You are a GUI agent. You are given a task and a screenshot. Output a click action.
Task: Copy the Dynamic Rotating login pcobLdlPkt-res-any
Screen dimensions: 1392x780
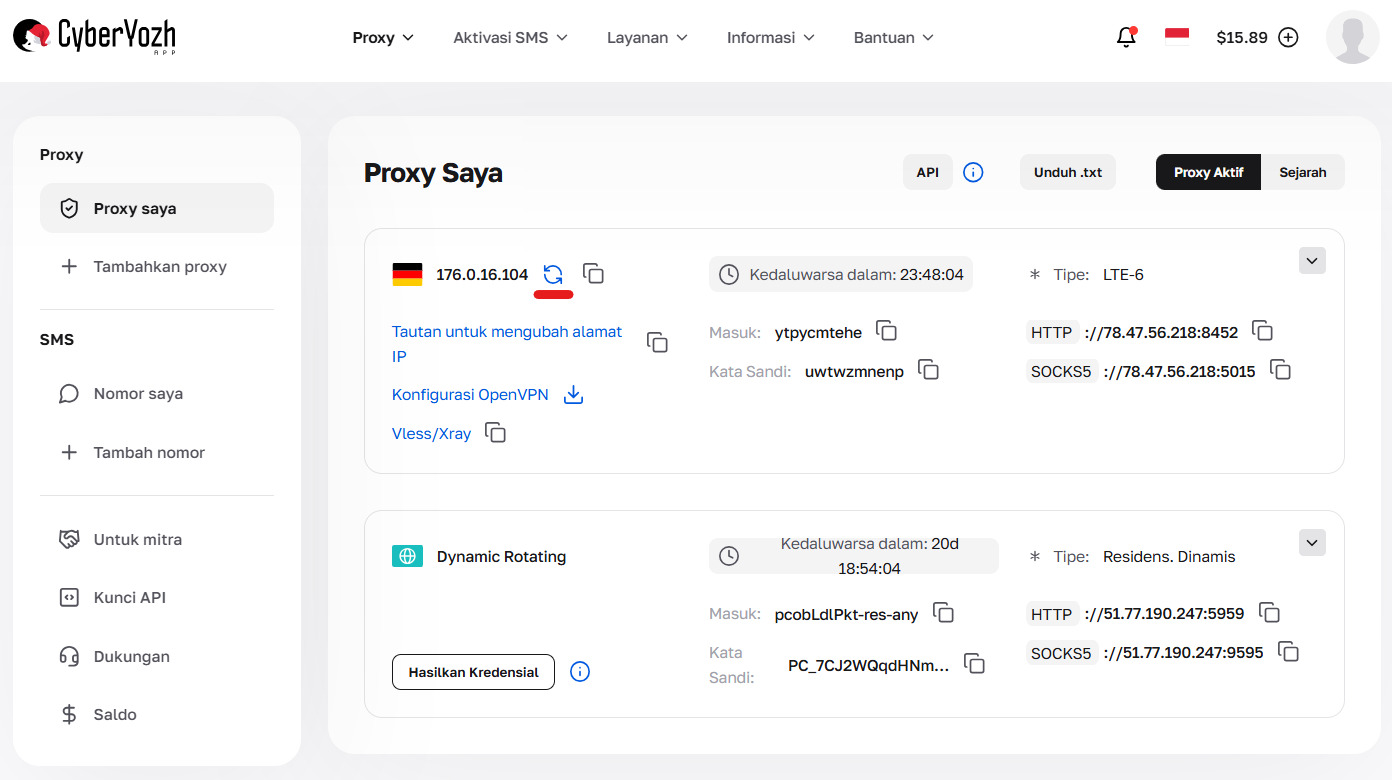click(943, 613)
